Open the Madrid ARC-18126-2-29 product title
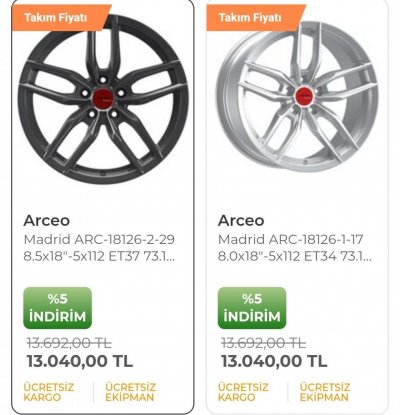Screen dimensions: 400x415 (x=99, y=248)
